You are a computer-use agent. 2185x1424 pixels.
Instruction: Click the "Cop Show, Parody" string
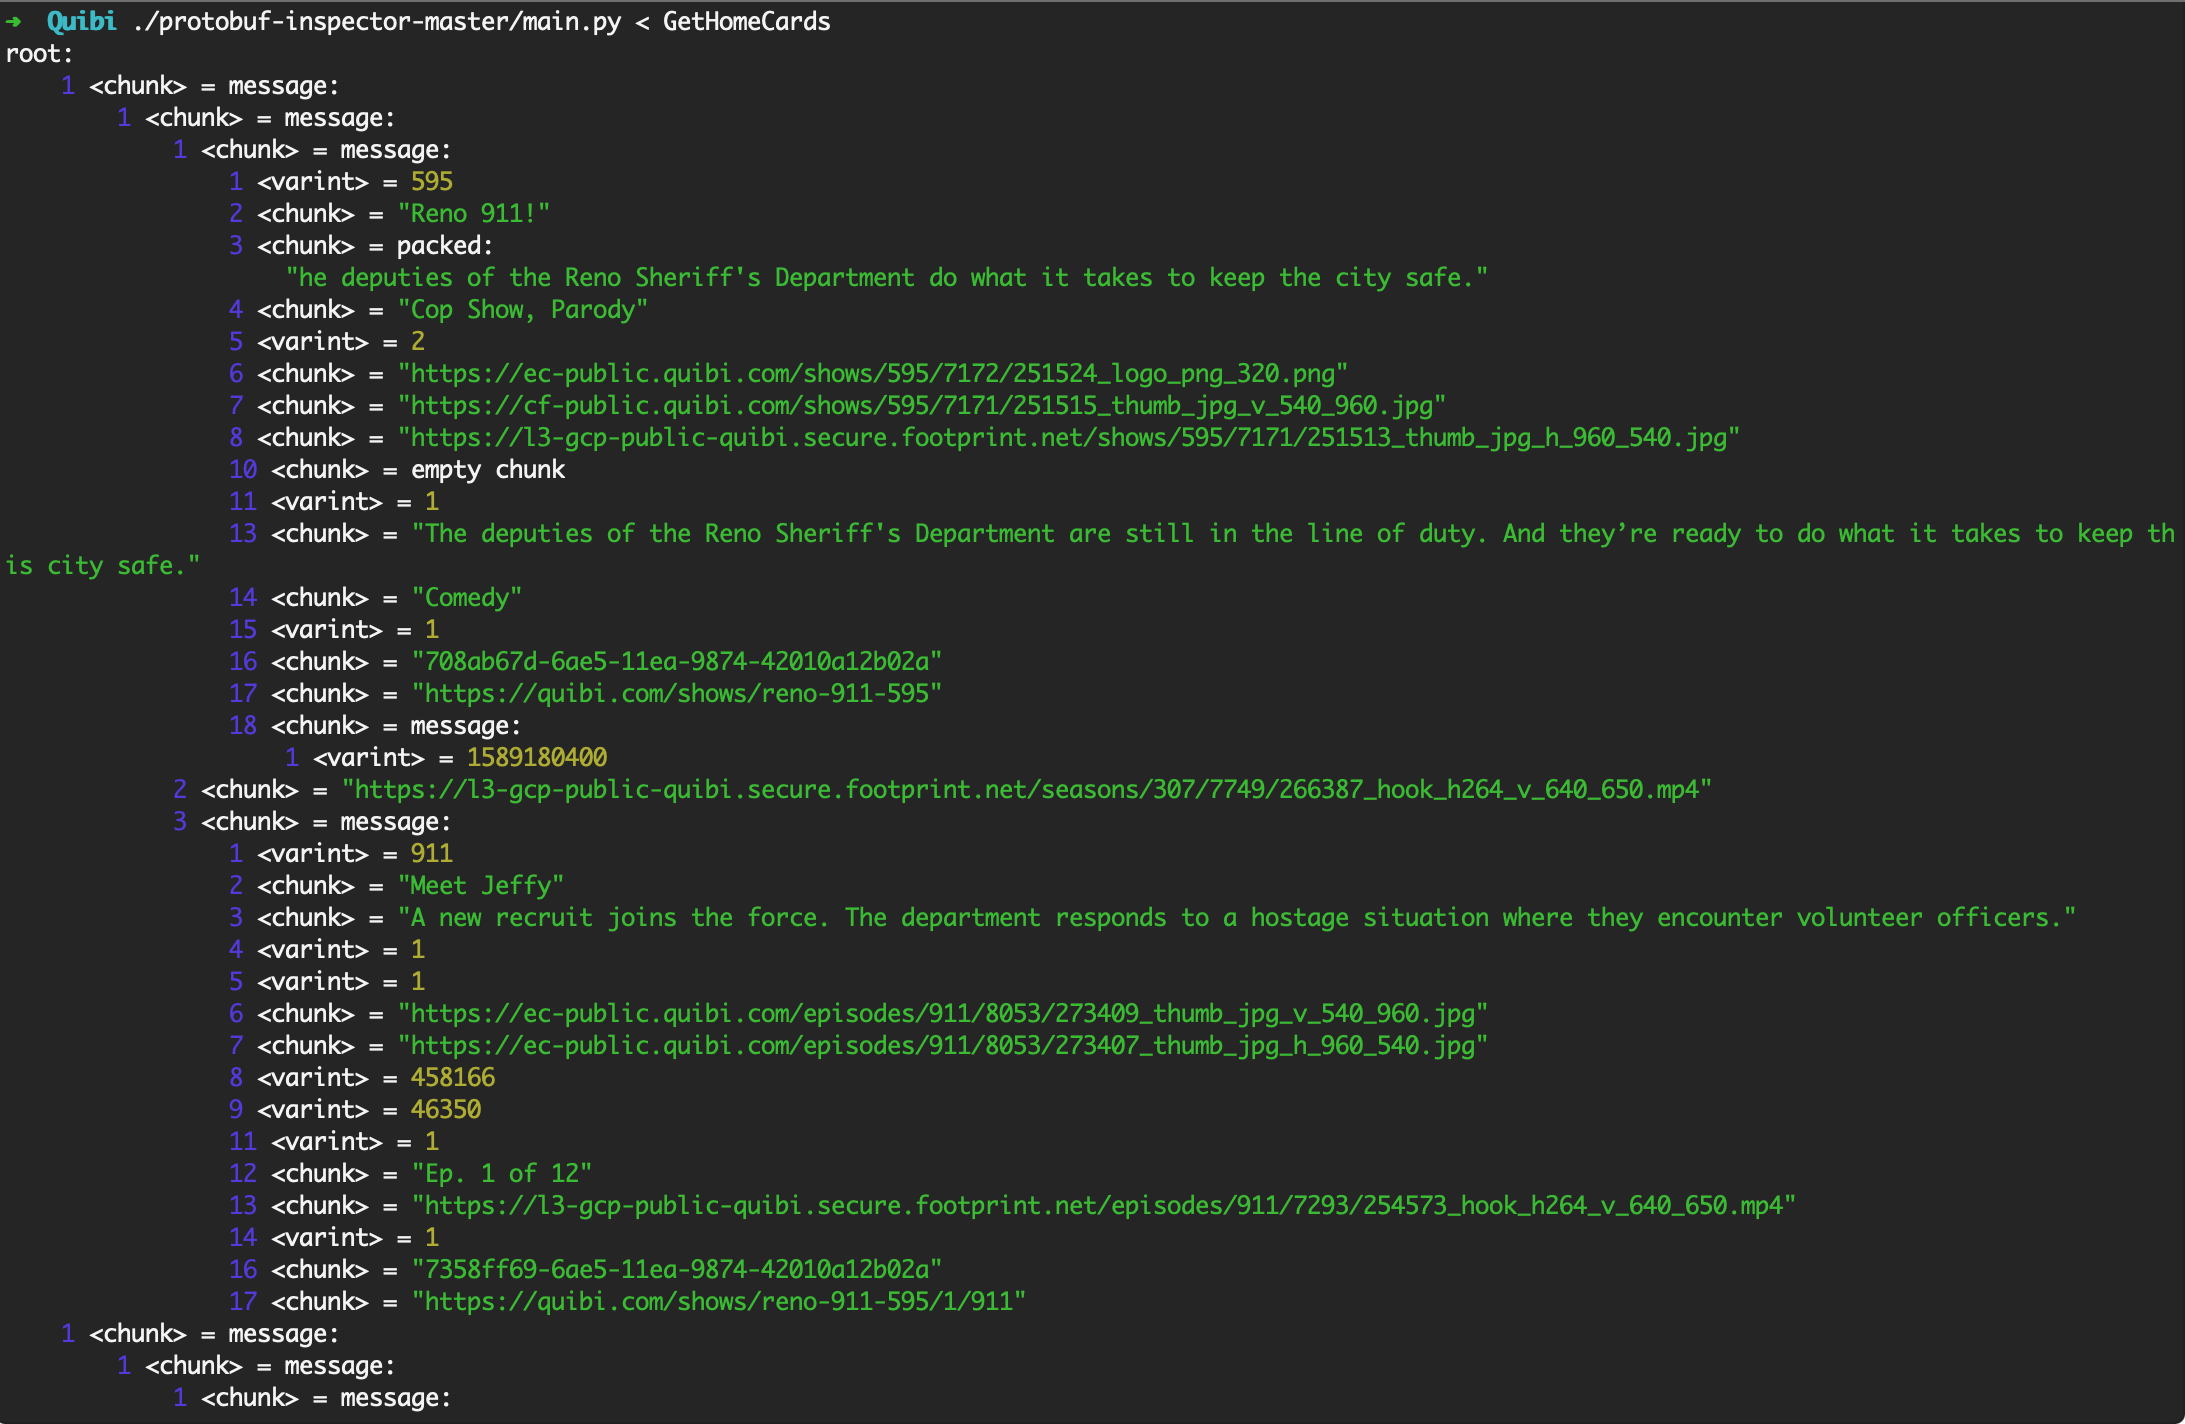pyautogui.click(x=523, y=310)
